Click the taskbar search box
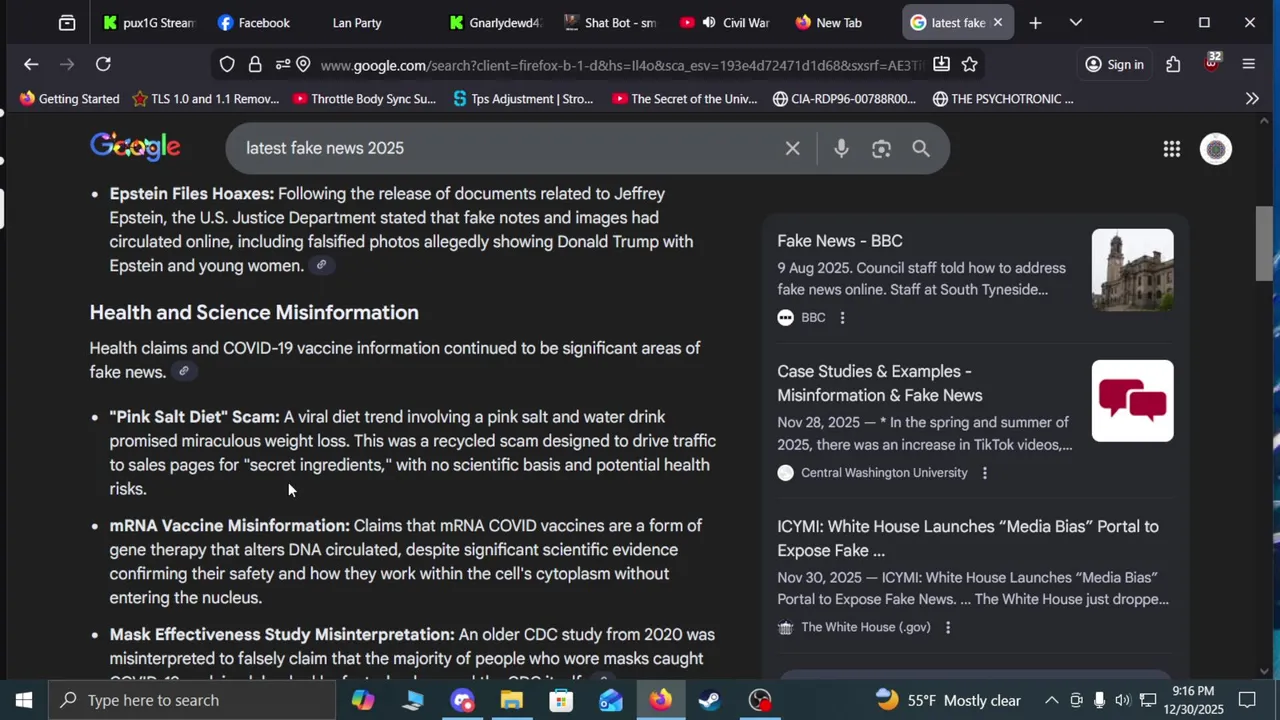 tap(192, 700)
